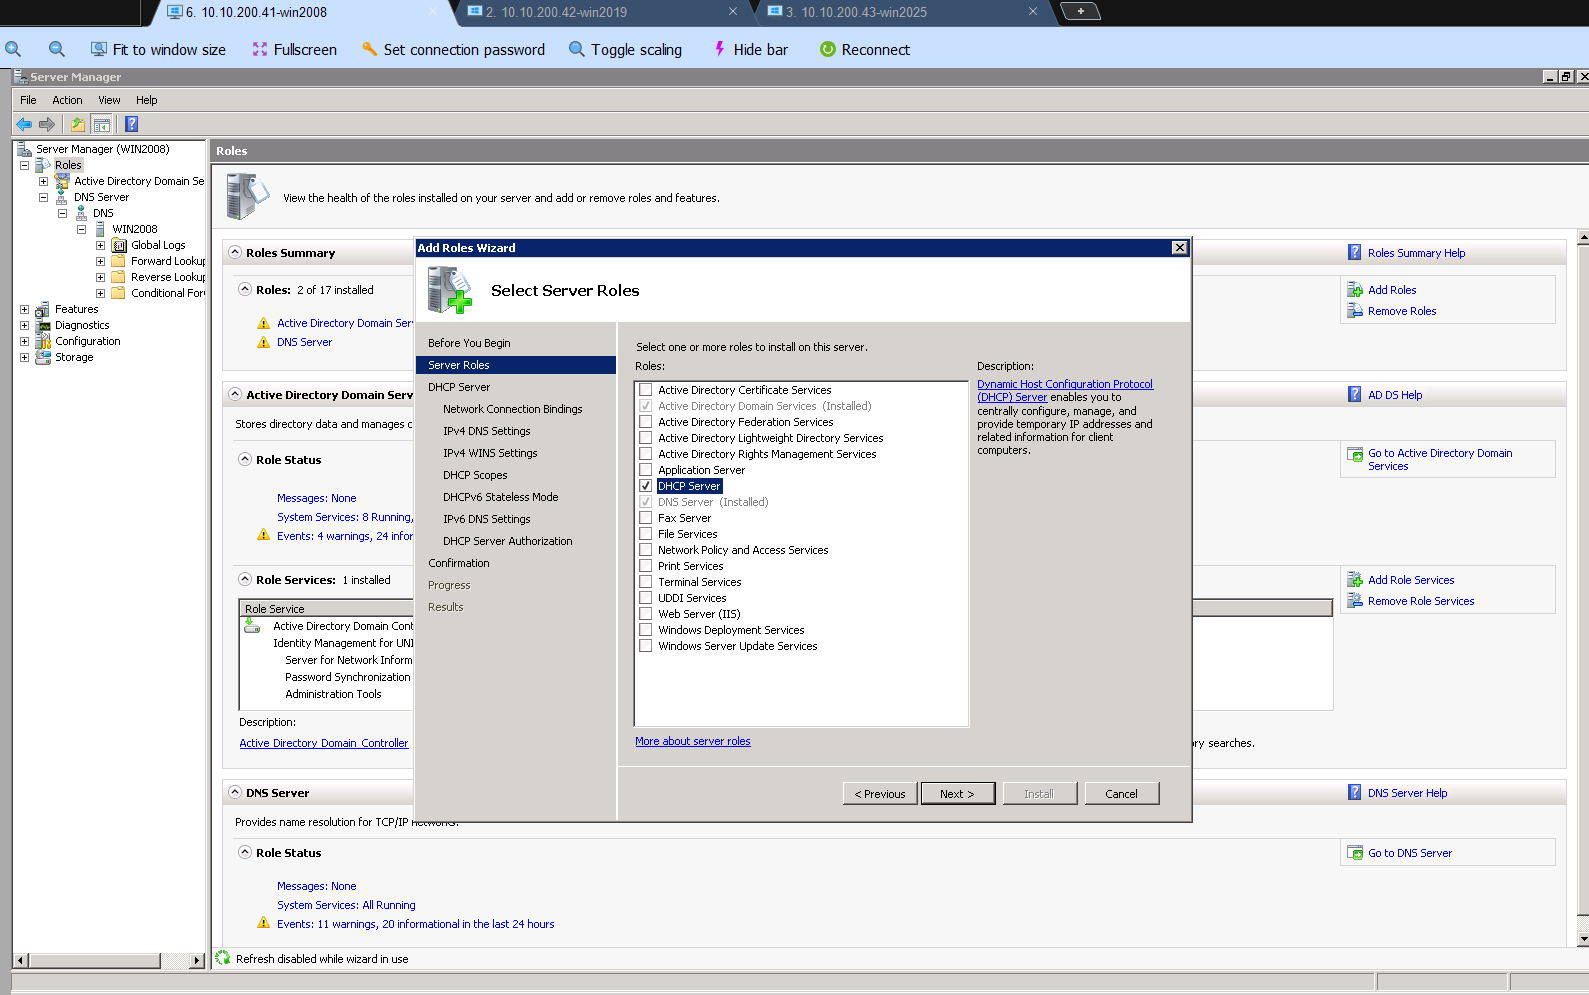The height and width of the screenshot is (995, 1589).
Task: Open the DHCP Server description link
Action: click(x=1065, y=390)
